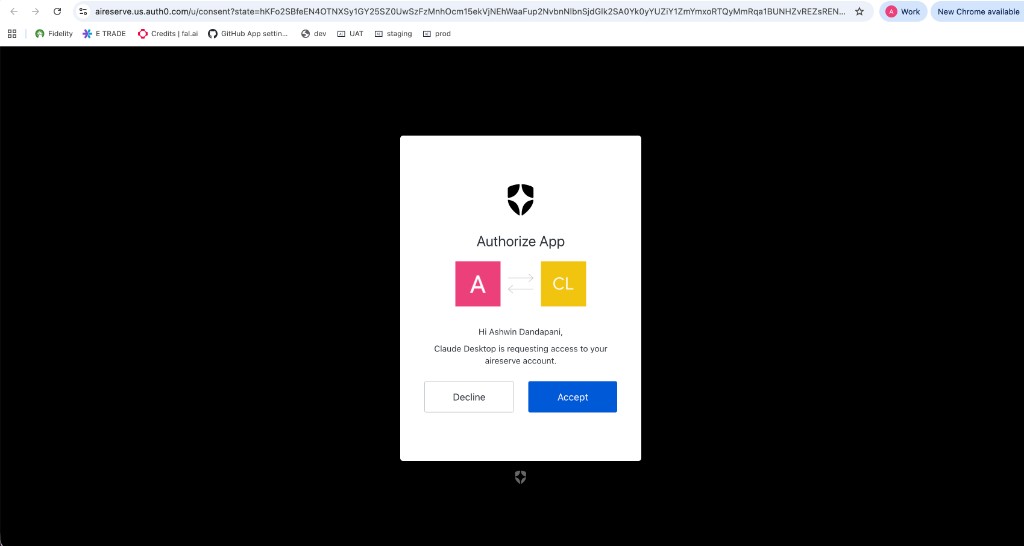
Task: Reload the auth0 consent page
Action: pyautogui.click(x=57, y=12)
